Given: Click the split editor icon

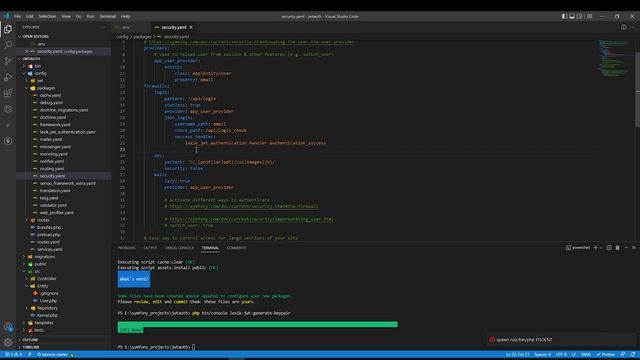Looking at the screenshot, I should (x=623, y=27).
